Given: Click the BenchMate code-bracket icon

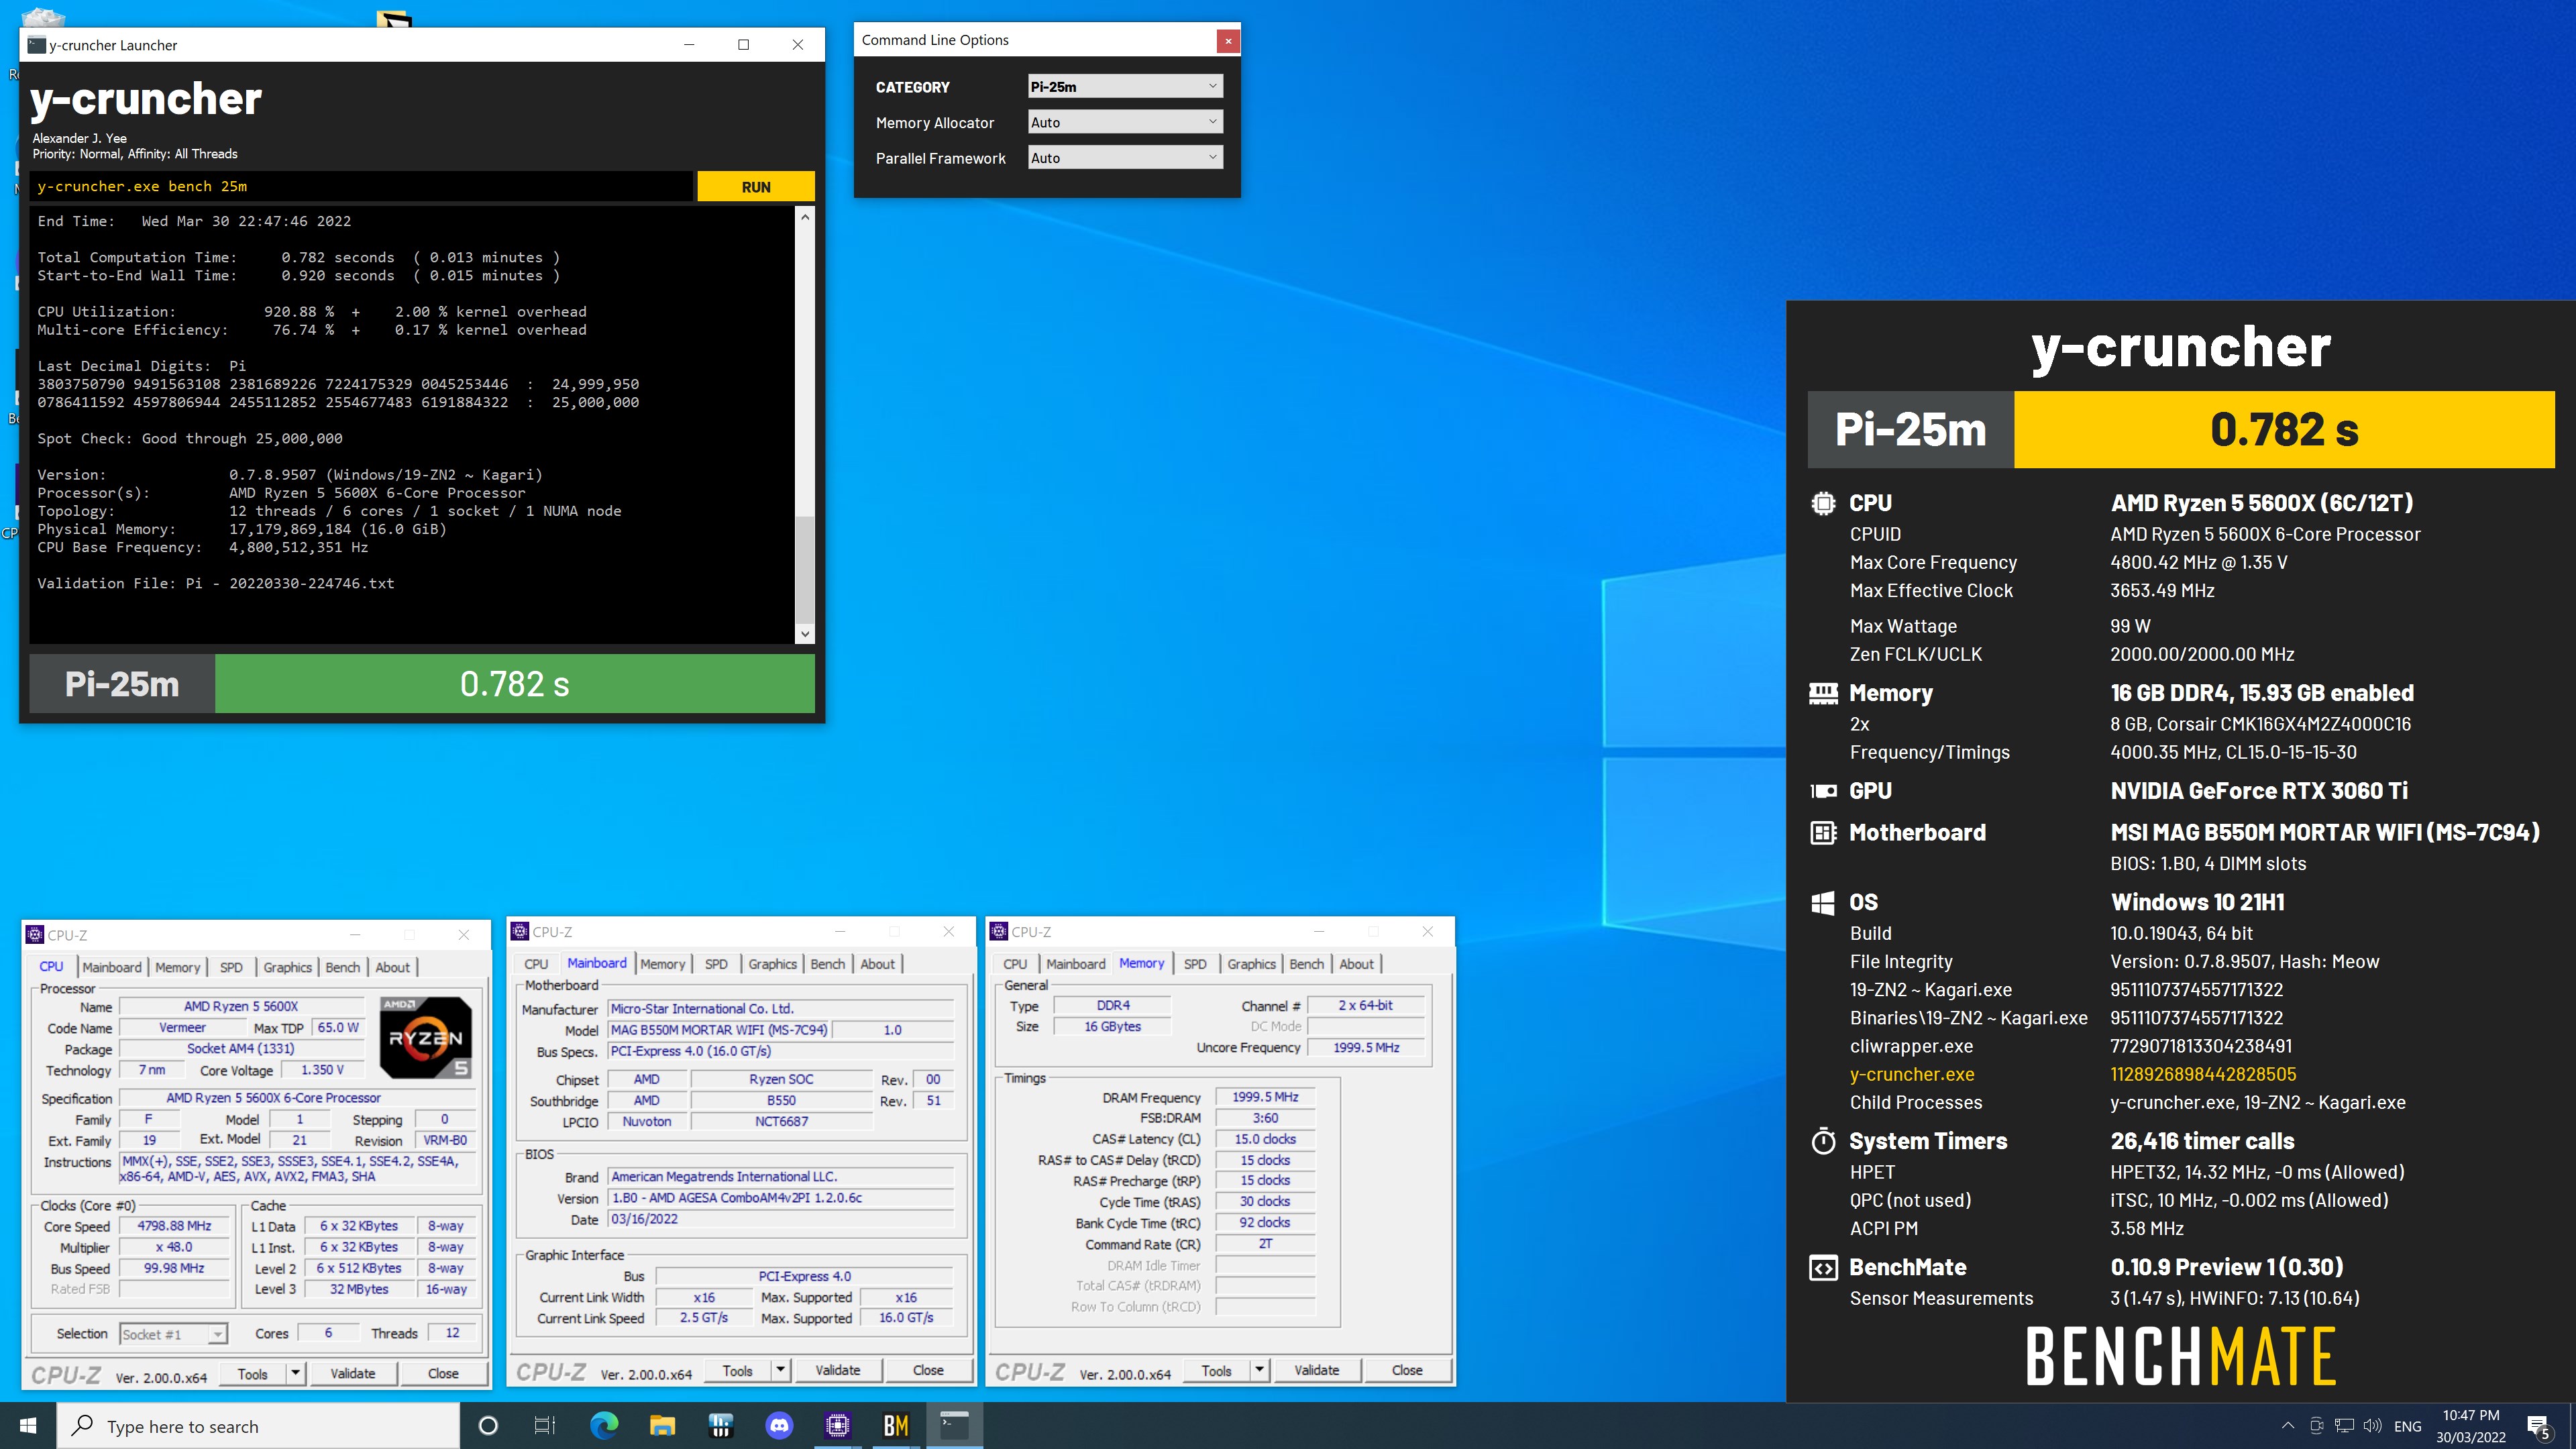Looking at the screenshot, I should point(1823,1268).
